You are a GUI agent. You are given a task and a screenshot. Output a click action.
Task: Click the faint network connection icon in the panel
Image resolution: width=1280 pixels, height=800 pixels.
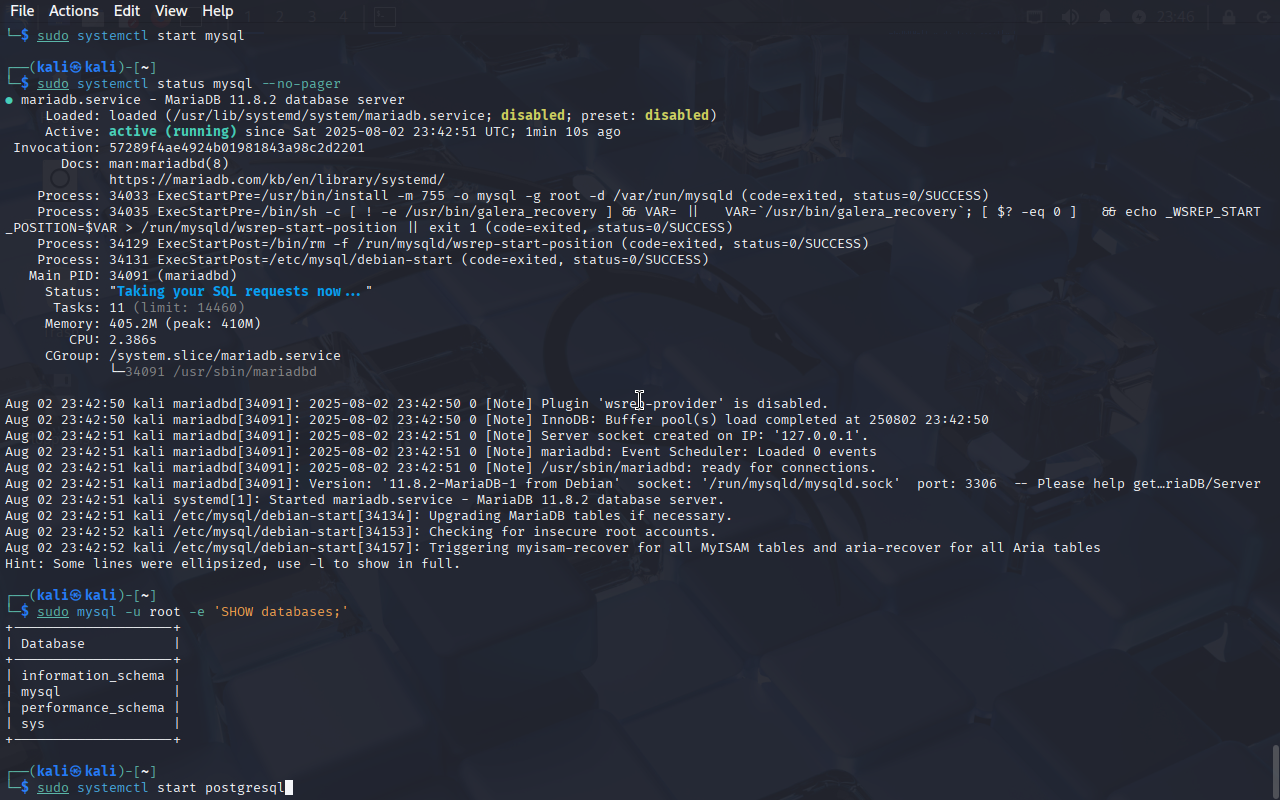(x=1035, y=17)
